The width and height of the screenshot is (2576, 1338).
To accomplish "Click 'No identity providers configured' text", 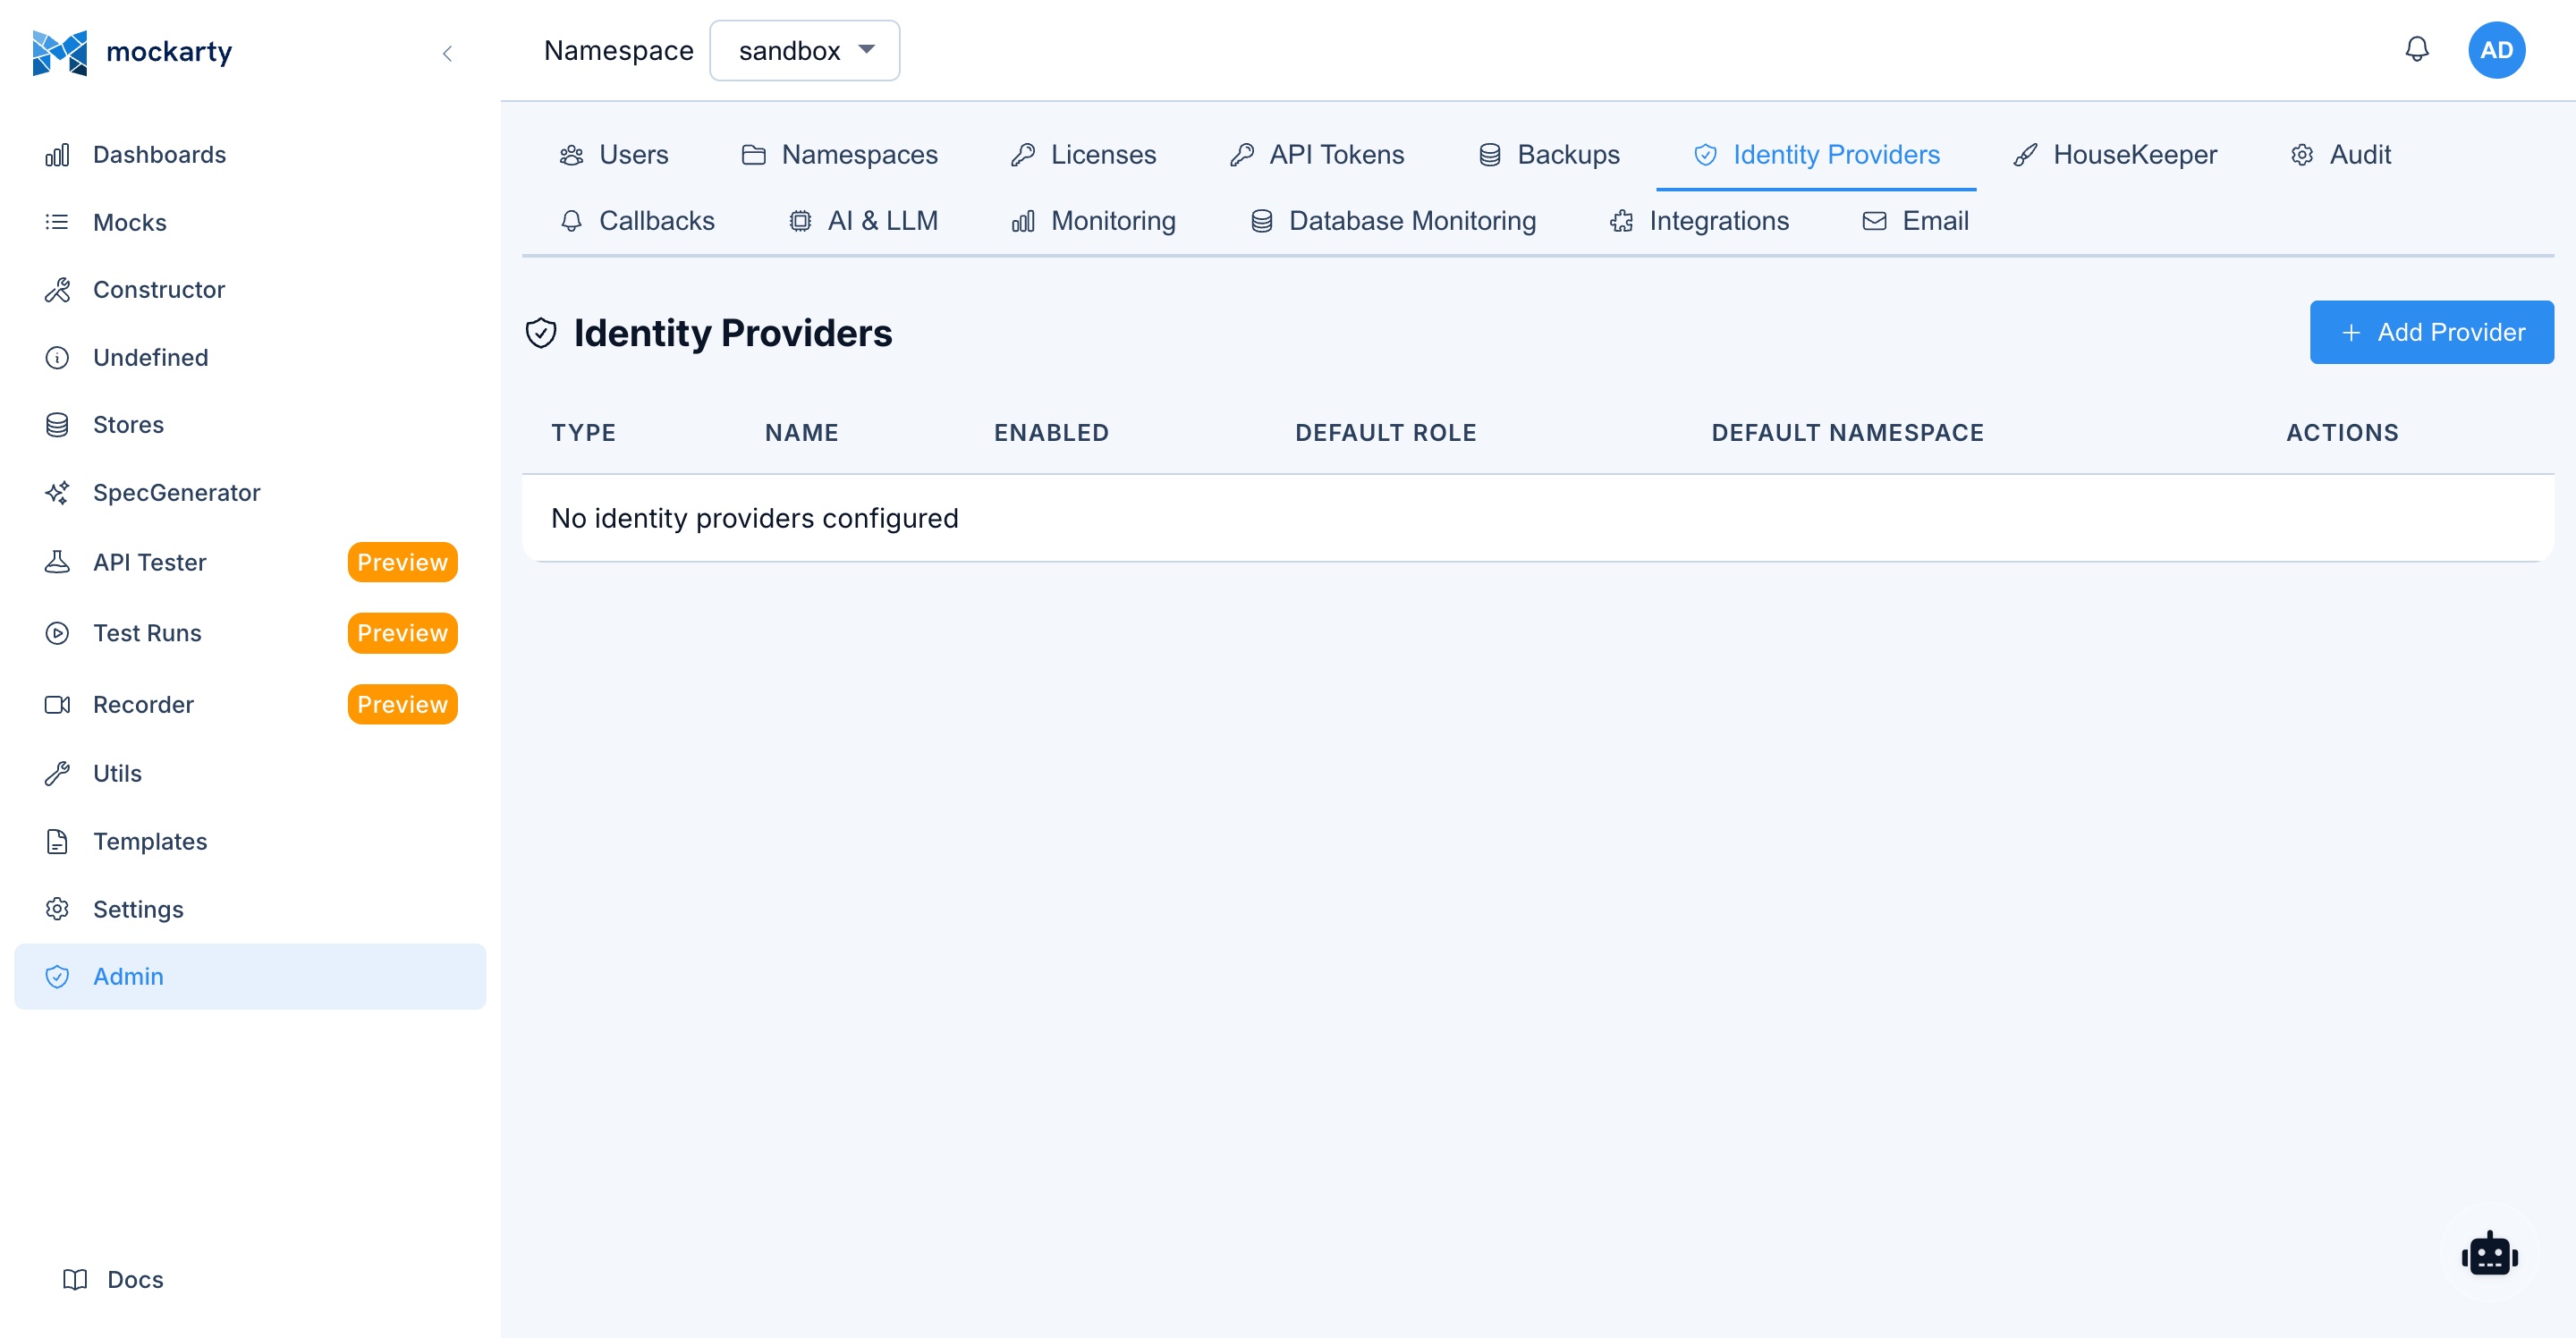I will [754, 519].
